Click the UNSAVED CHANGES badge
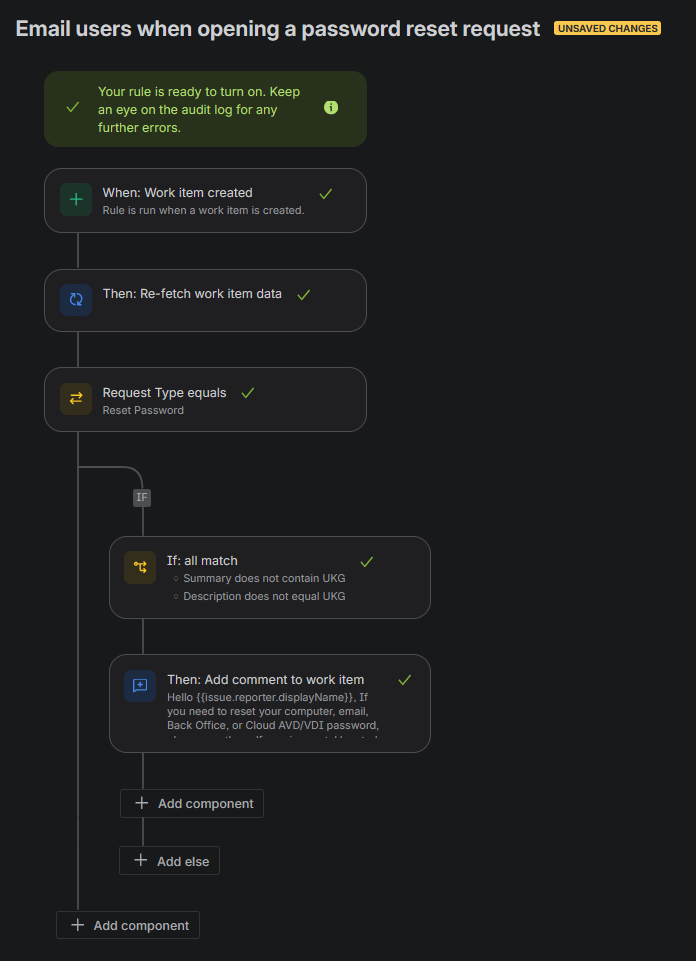Screen dimensions: 696x961 coord(607,28)
